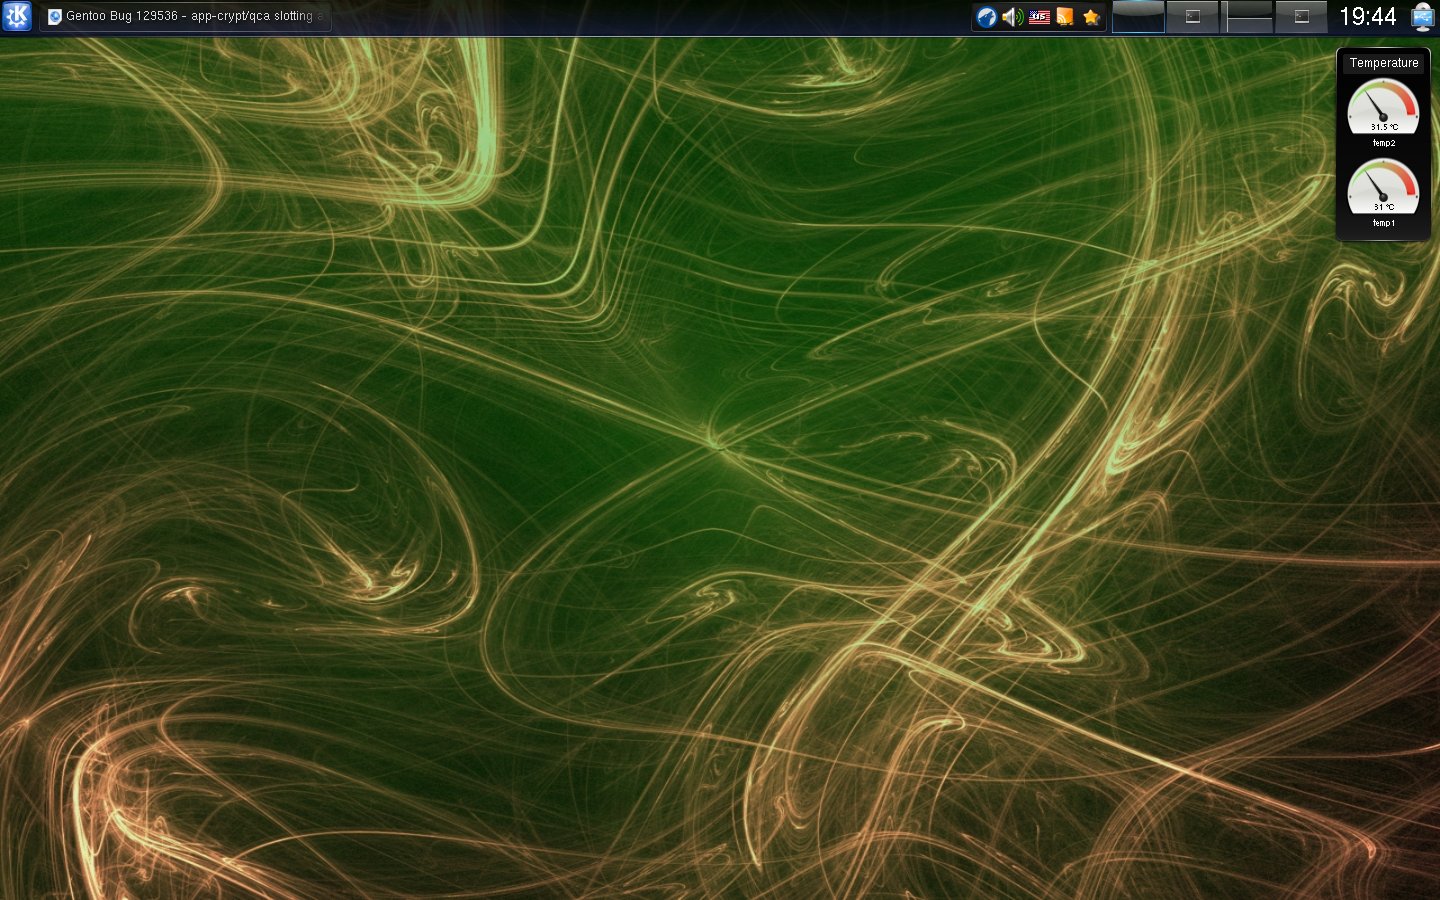1440x900 pixels.
Task: Click the volume speaker tray icon
Action: pyautogui.click(x=1012, y=16)
